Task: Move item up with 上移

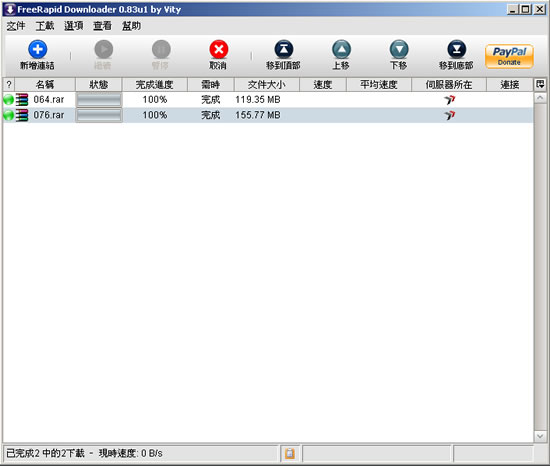Action: [x=341, y=55]
